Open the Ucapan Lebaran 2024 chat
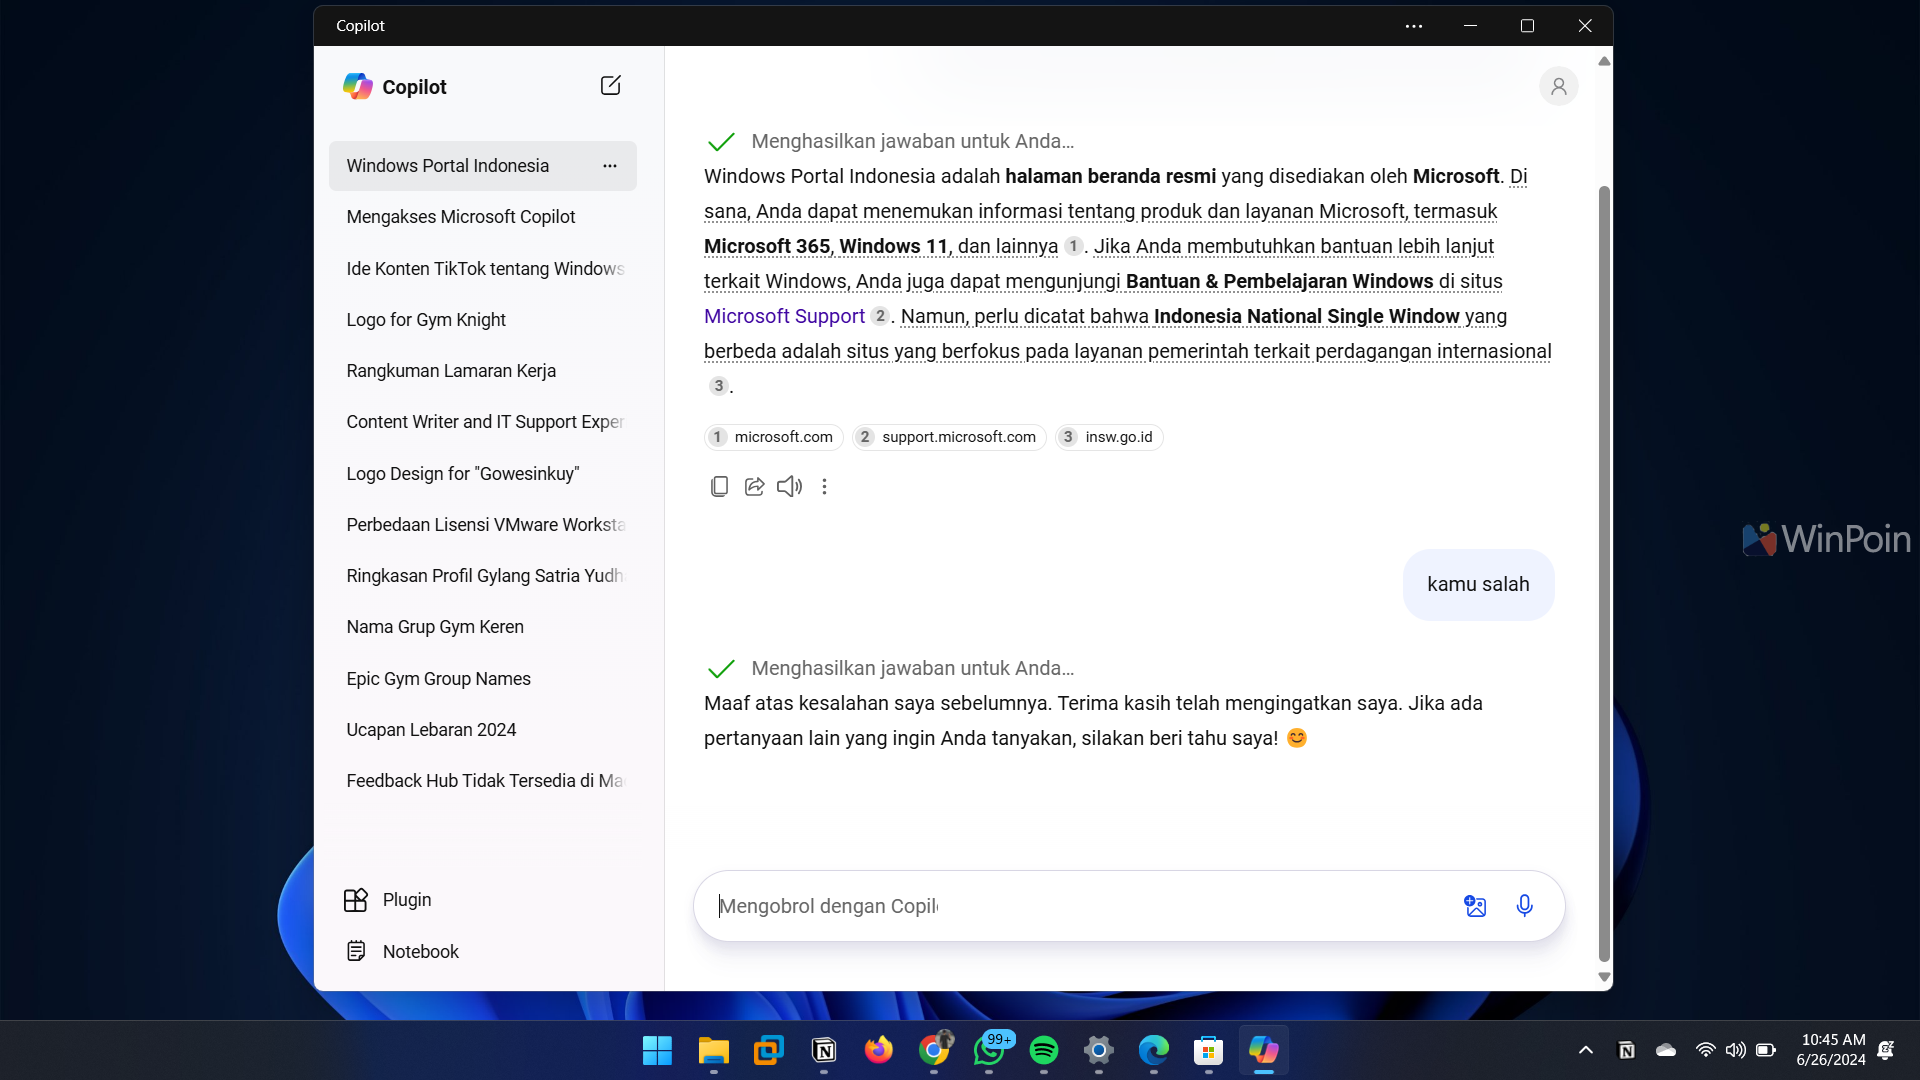The image size is (1920, 1080). click(x=483, y=730)
